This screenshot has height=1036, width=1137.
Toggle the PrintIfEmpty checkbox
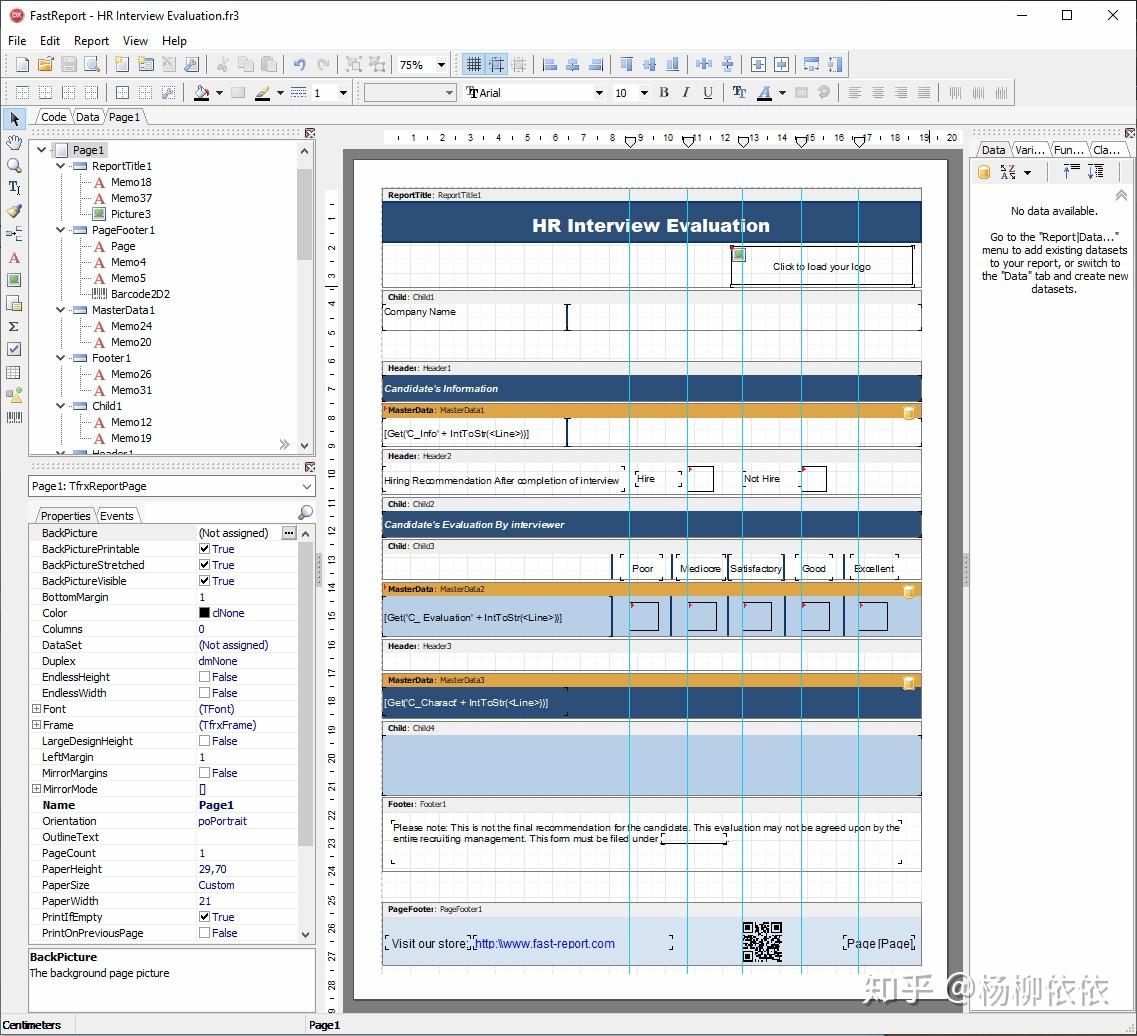[204, 917]
